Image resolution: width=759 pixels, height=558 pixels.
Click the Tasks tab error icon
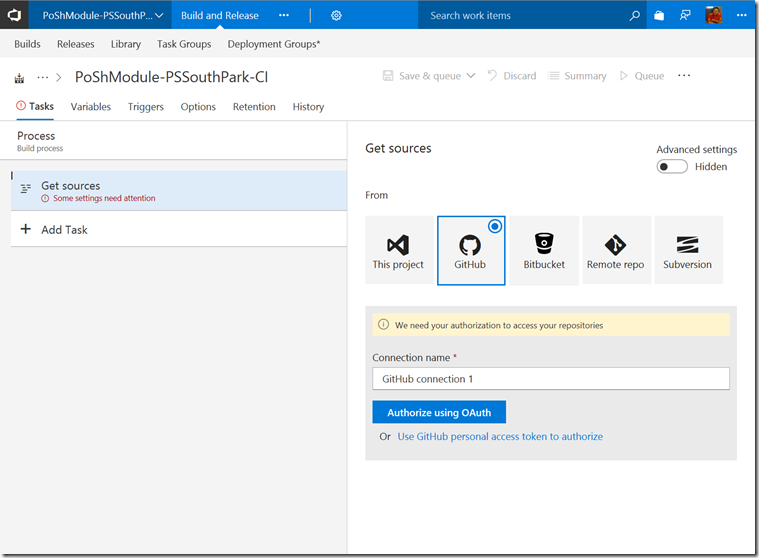(x=21, y=106)
